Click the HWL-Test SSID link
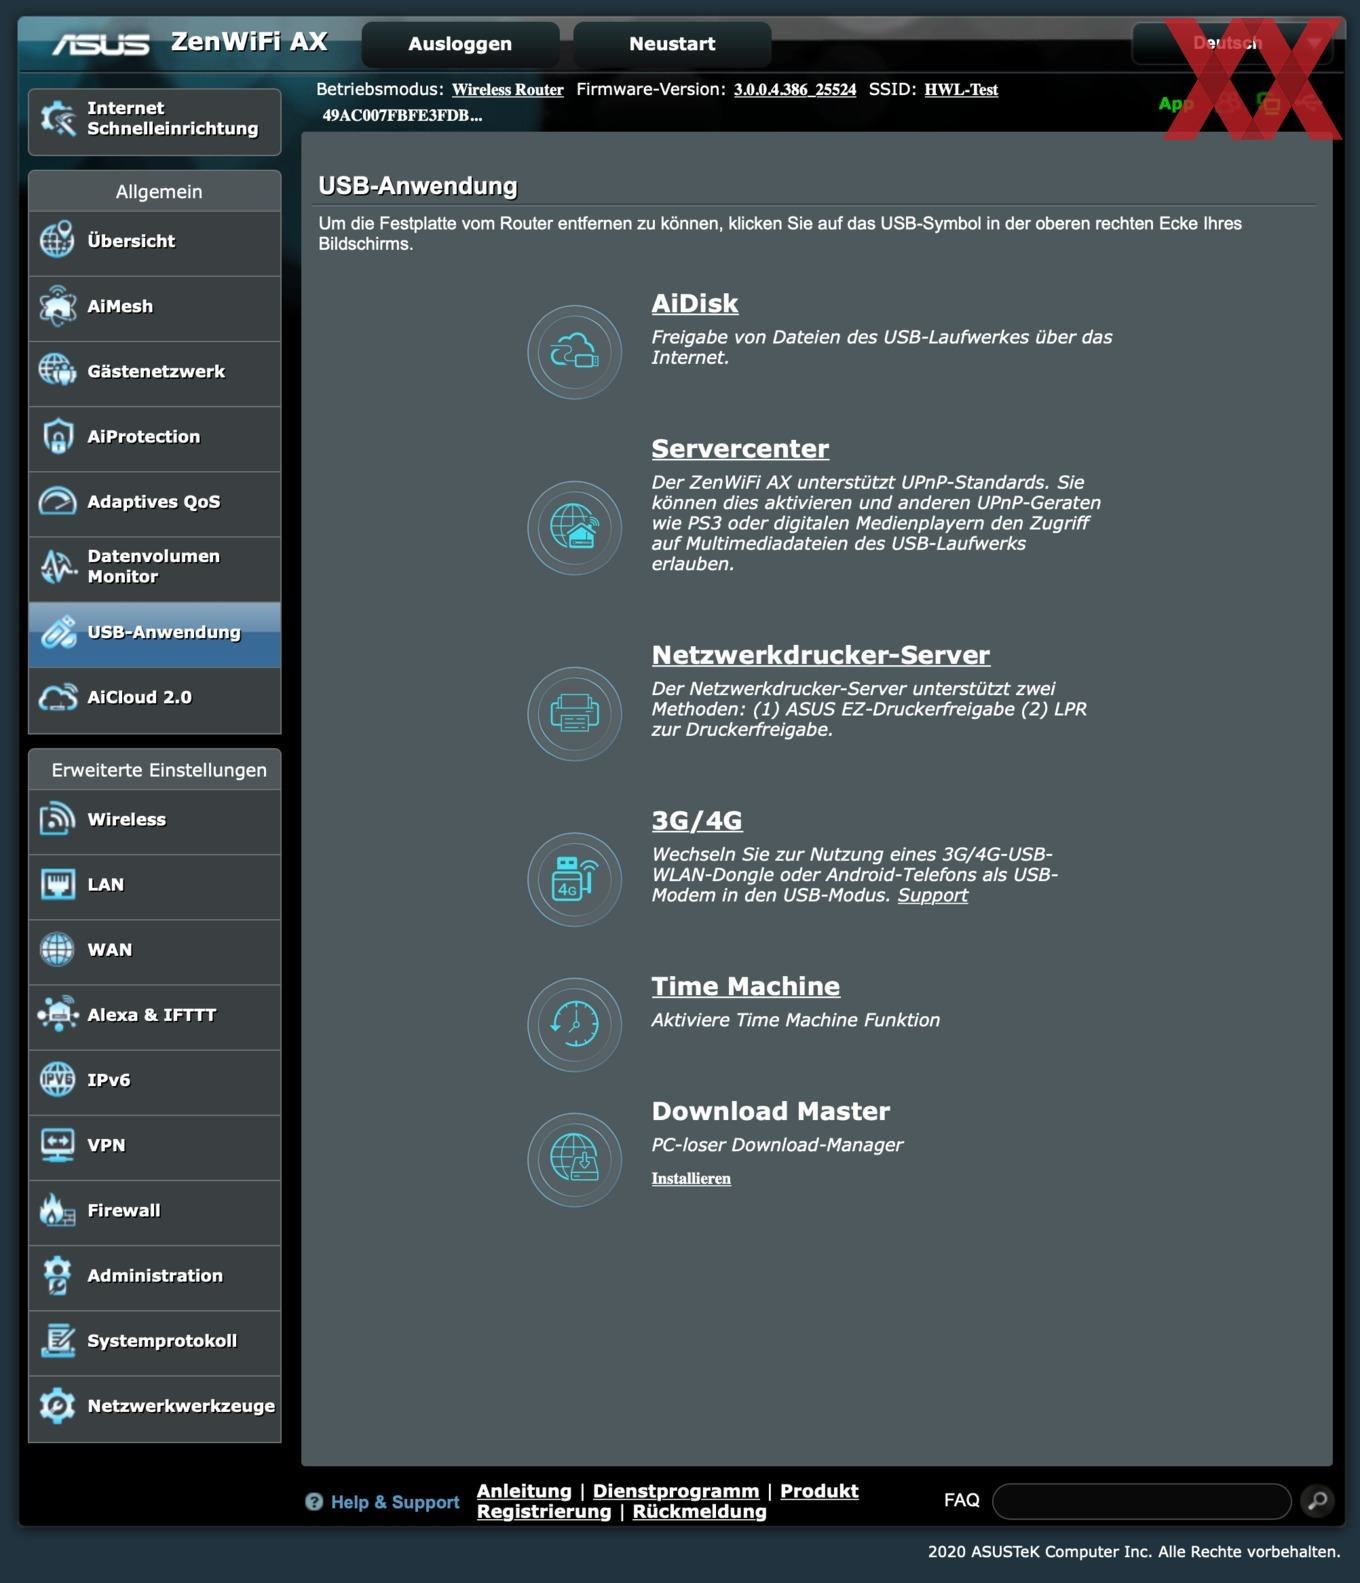1360x1583 pixels. [961, 89]
